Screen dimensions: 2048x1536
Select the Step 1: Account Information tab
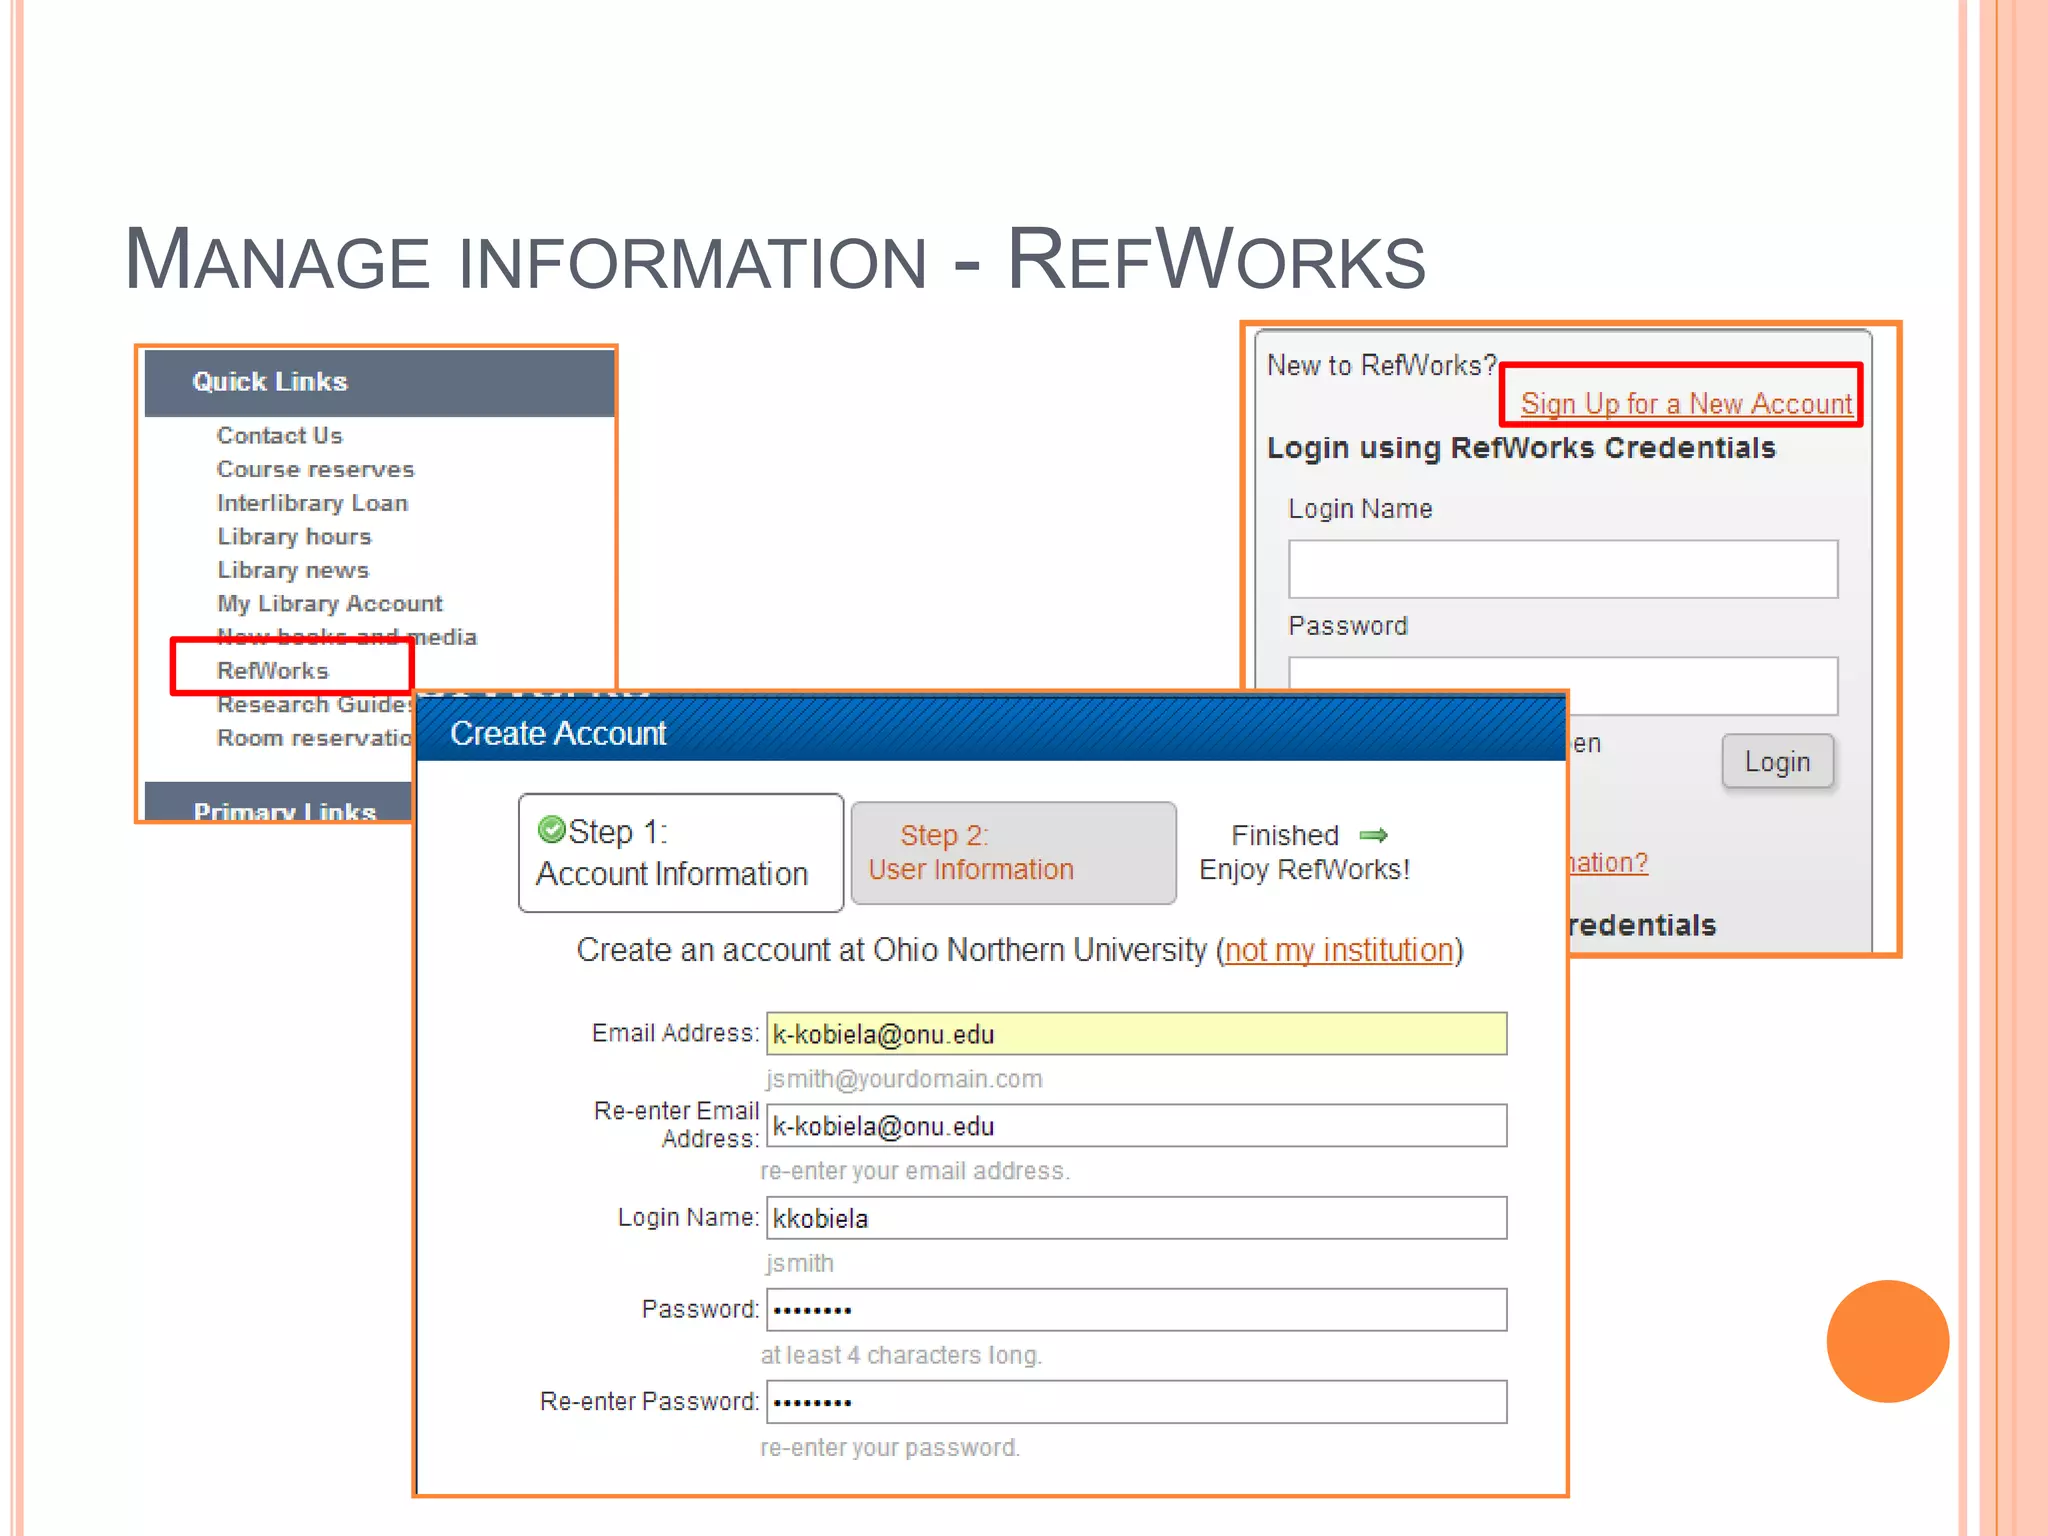tap(681, 853)
